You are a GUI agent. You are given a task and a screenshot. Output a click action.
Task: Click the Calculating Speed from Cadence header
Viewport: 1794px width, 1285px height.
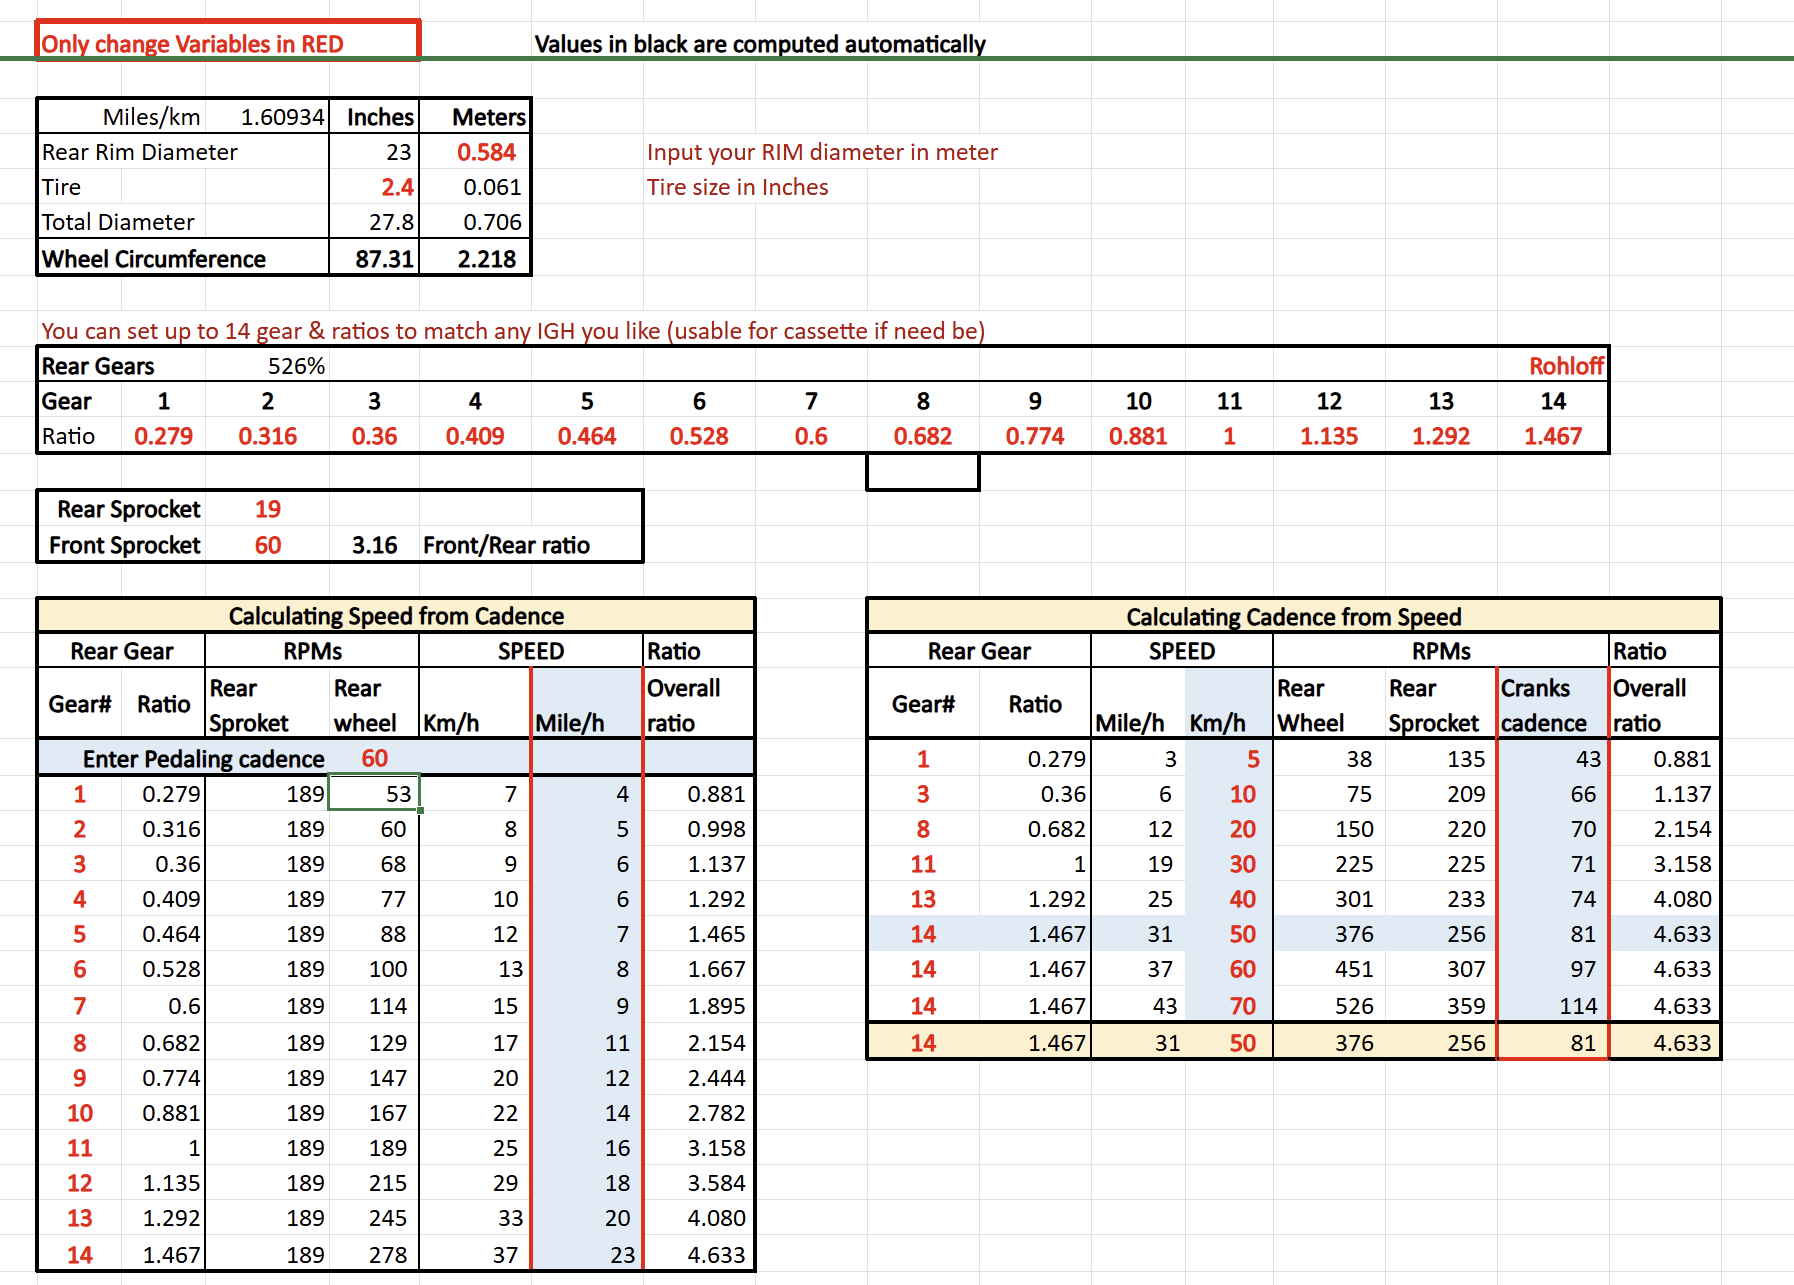[x=396, y=616]
